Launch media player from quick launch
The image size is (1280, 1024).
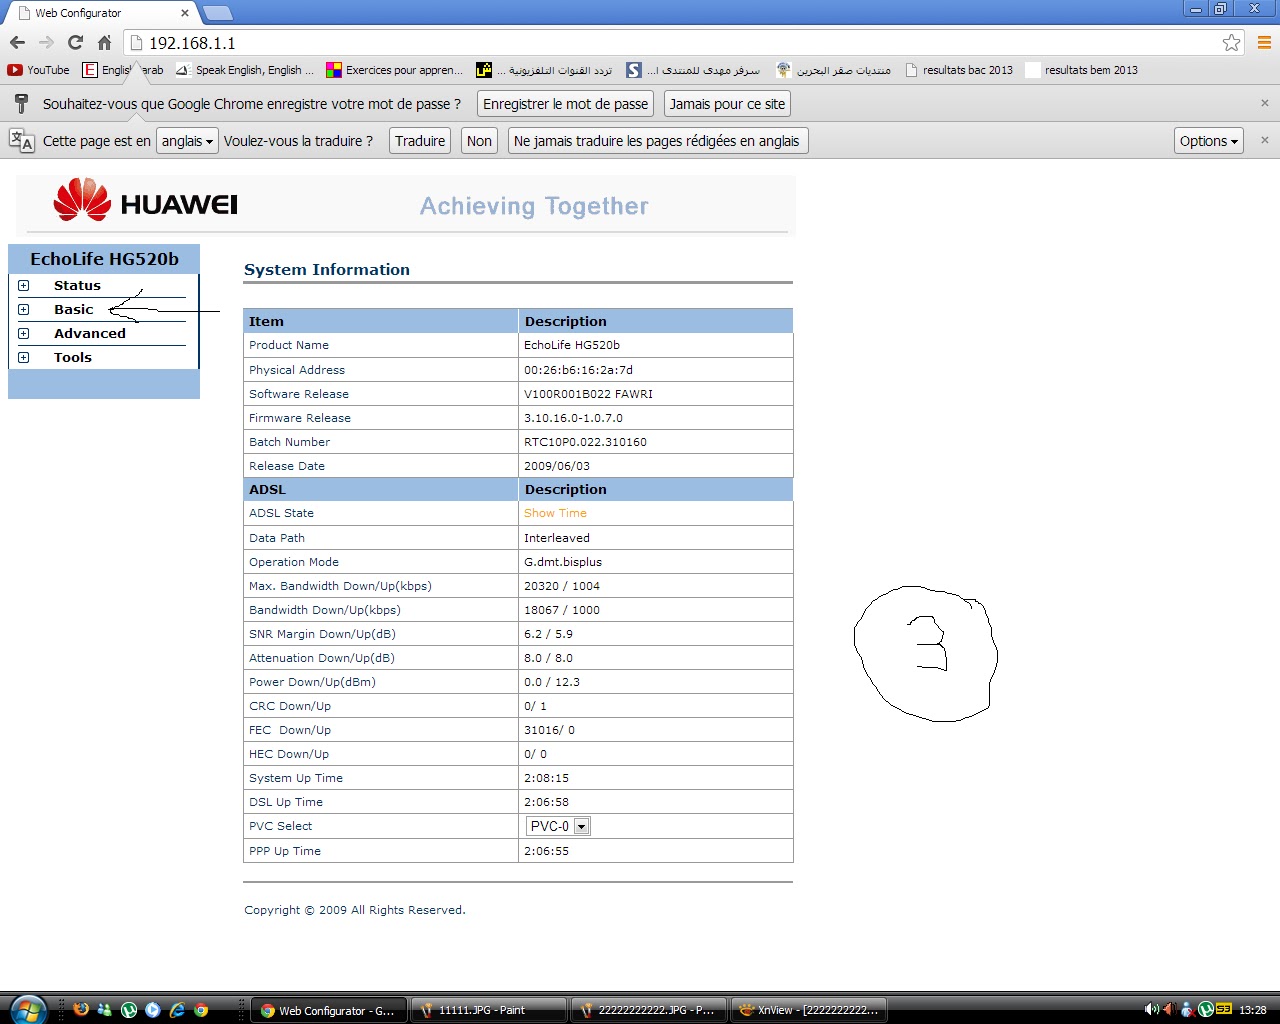click(x=153, y=1010)
